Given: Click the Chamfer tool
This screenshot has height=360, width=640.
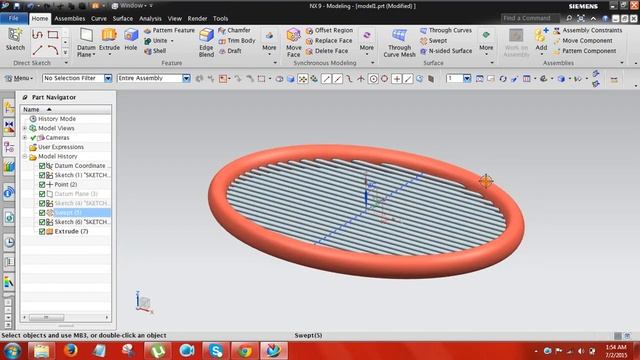Looking at the screenshot, I should click(234, 30).
